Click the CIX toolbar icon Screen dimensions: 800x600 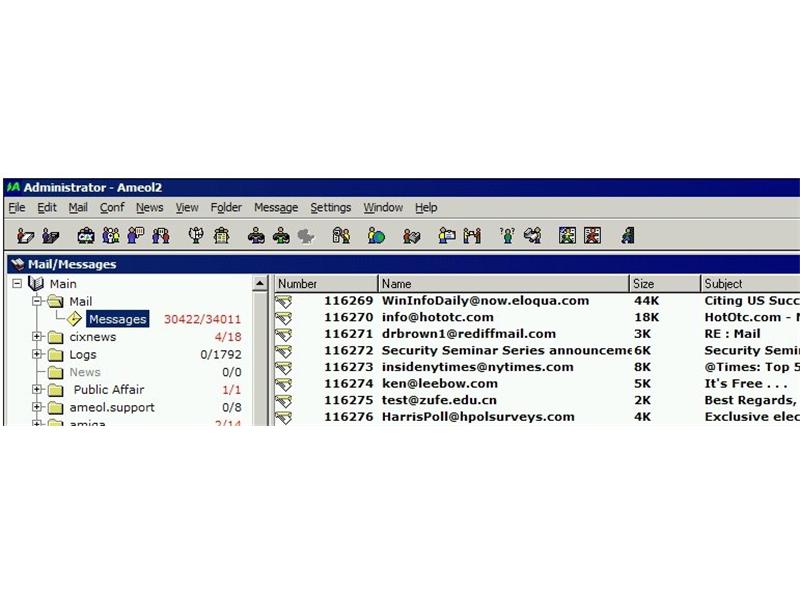[86, 236]
